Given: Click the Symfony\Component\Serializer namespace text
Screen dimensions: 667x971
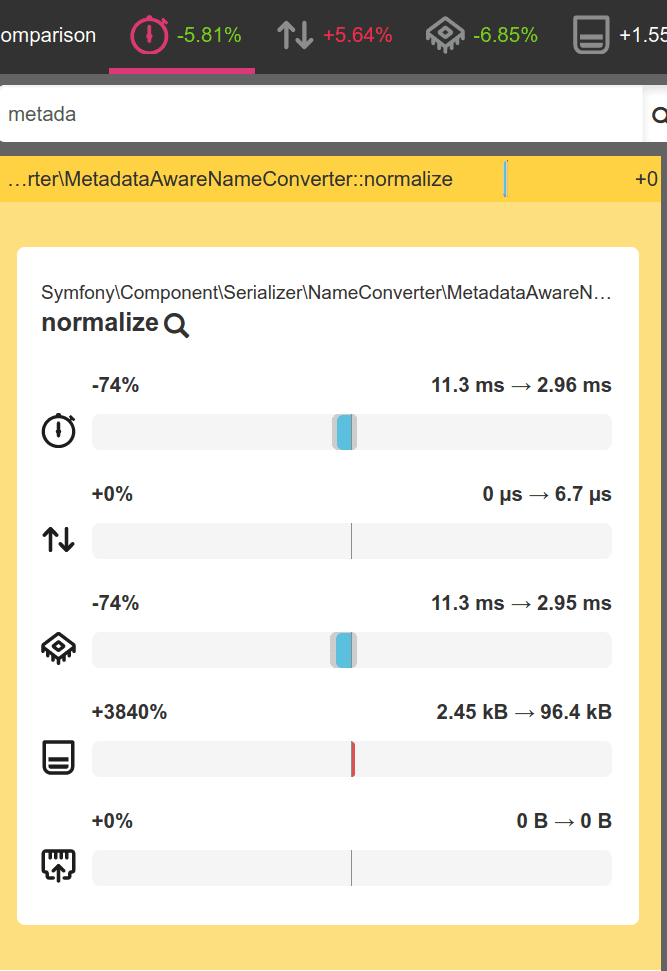Looking at the screenshot, I should [x=325, y=293].
